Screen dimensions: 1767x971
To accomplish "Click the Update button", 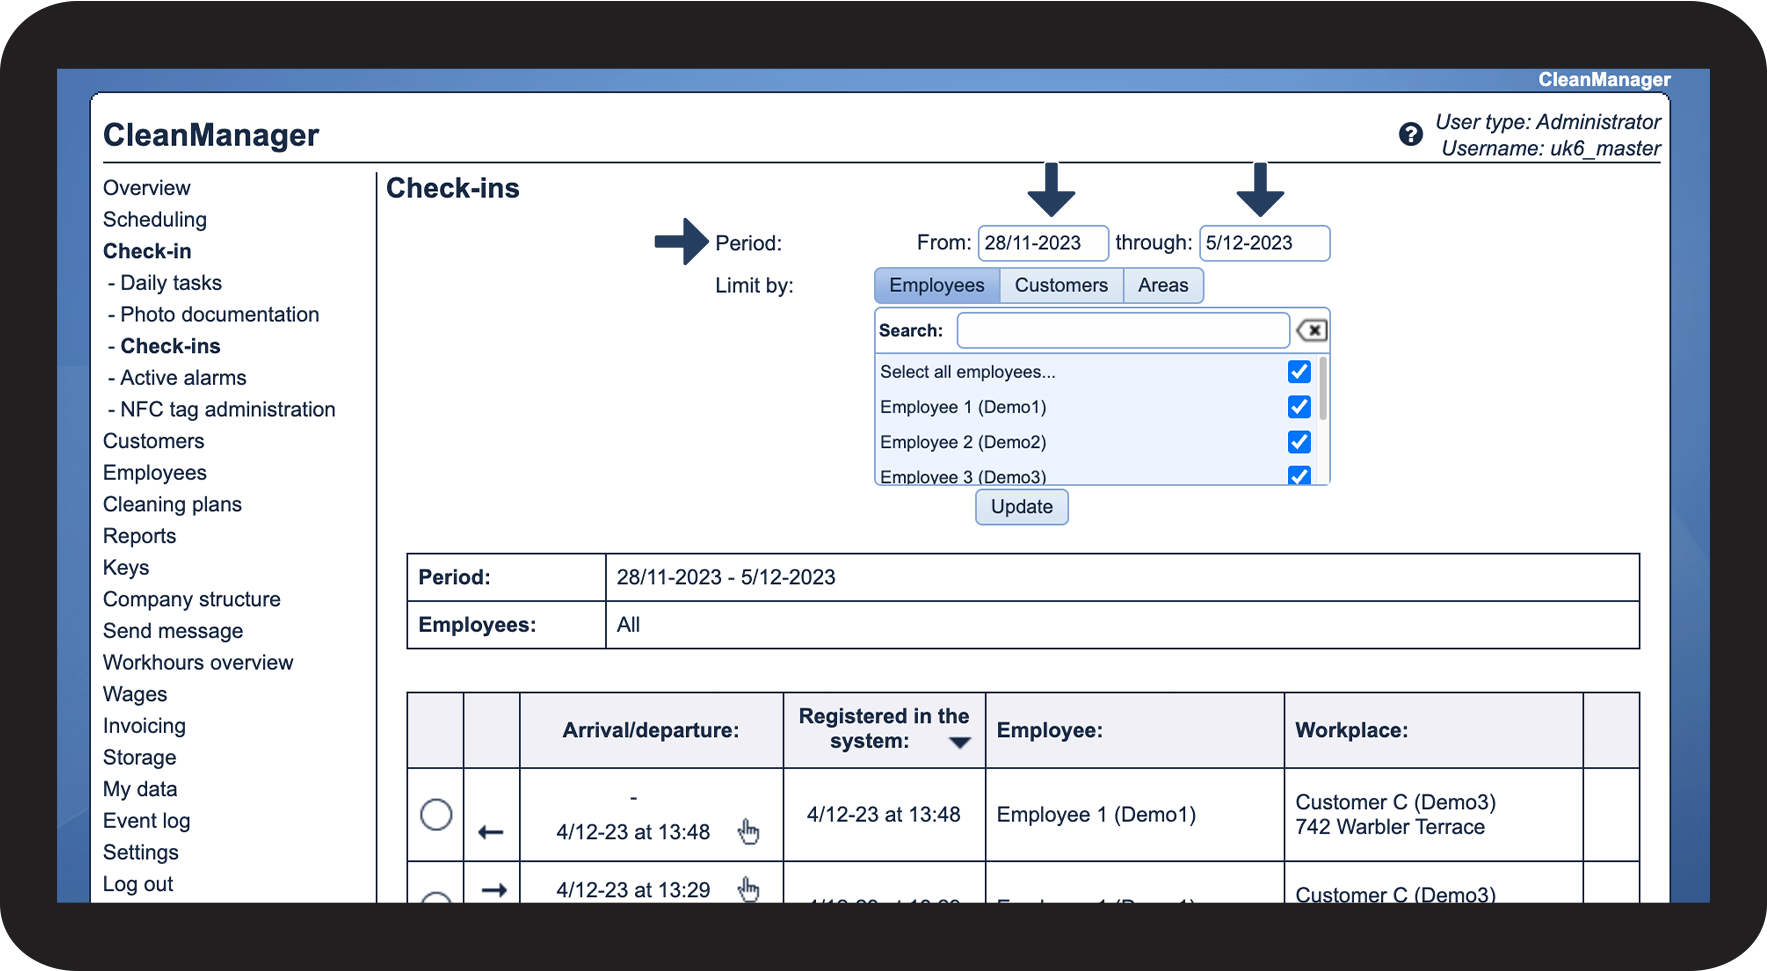I will click(x=1022, y=507).
